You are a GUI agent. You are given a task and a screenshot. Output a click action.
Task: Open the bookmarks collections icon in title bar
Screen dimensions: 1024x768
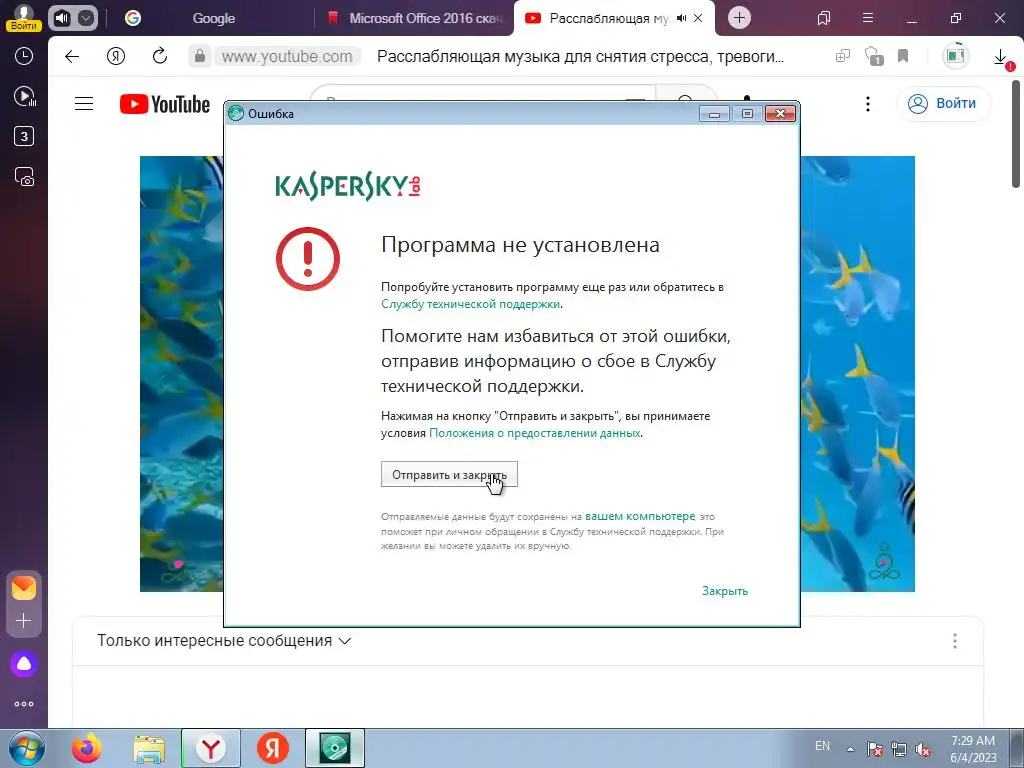coord(824,18)
